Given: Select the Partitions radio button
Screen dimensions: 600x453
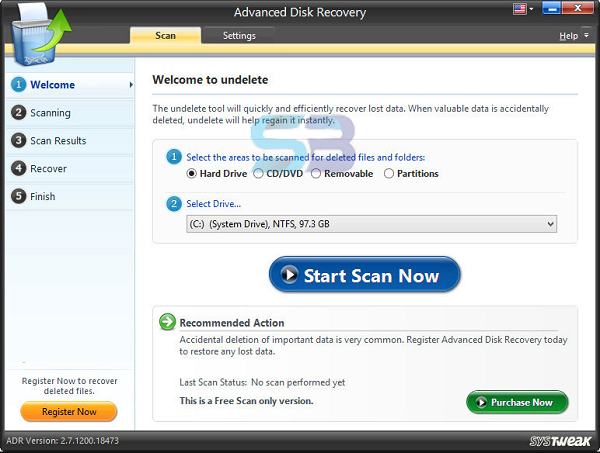Looking at the screenshot, I should (389, 174).
